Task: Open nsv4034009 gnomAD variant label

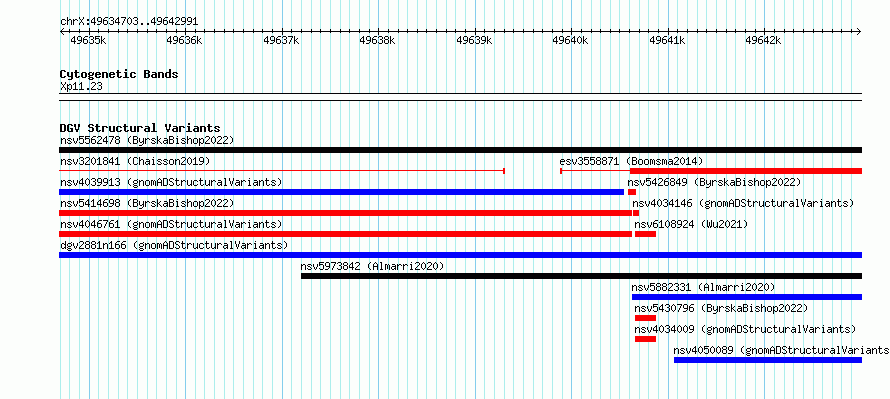Action: (745, 329)
